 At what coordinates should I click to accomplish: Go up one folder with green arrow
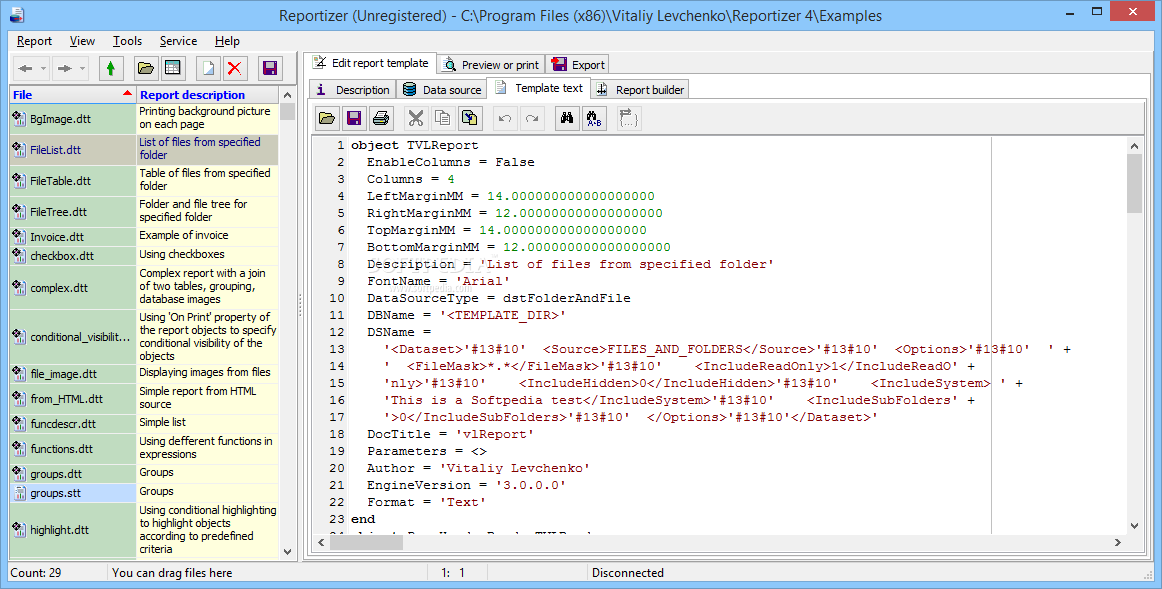[x=110, y=69]
